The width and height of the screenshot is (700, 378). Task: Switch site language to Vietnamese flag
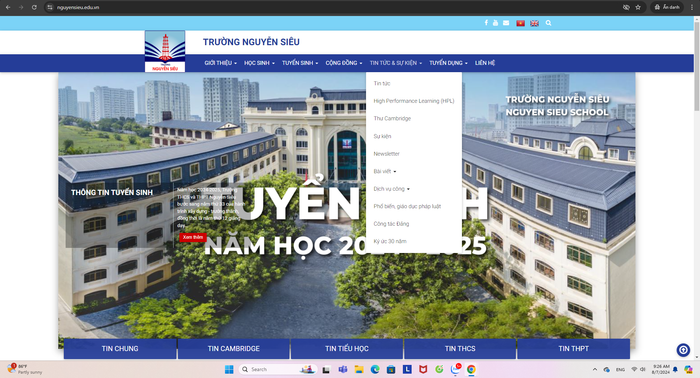521,23
